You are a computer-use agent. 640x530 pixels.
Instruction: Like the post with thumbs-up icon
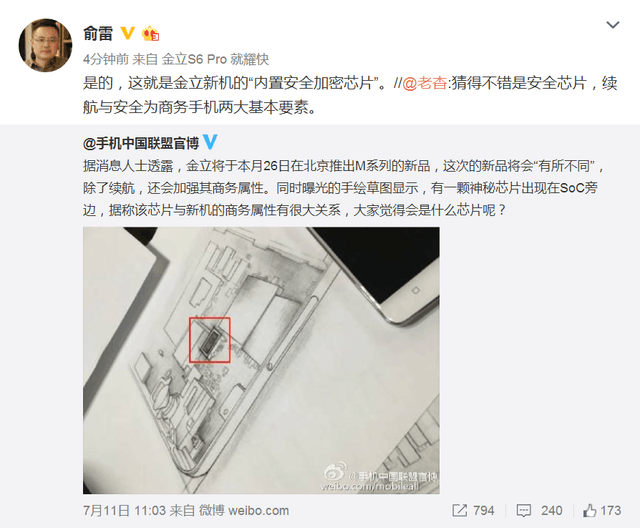[589, 510]
